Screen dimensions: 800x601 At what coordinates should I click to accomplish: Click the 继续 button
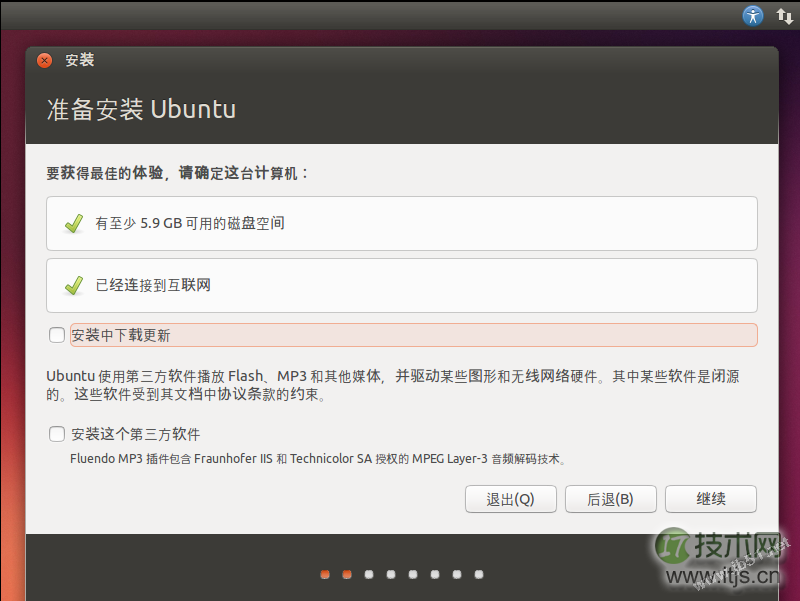click(711, 499)
